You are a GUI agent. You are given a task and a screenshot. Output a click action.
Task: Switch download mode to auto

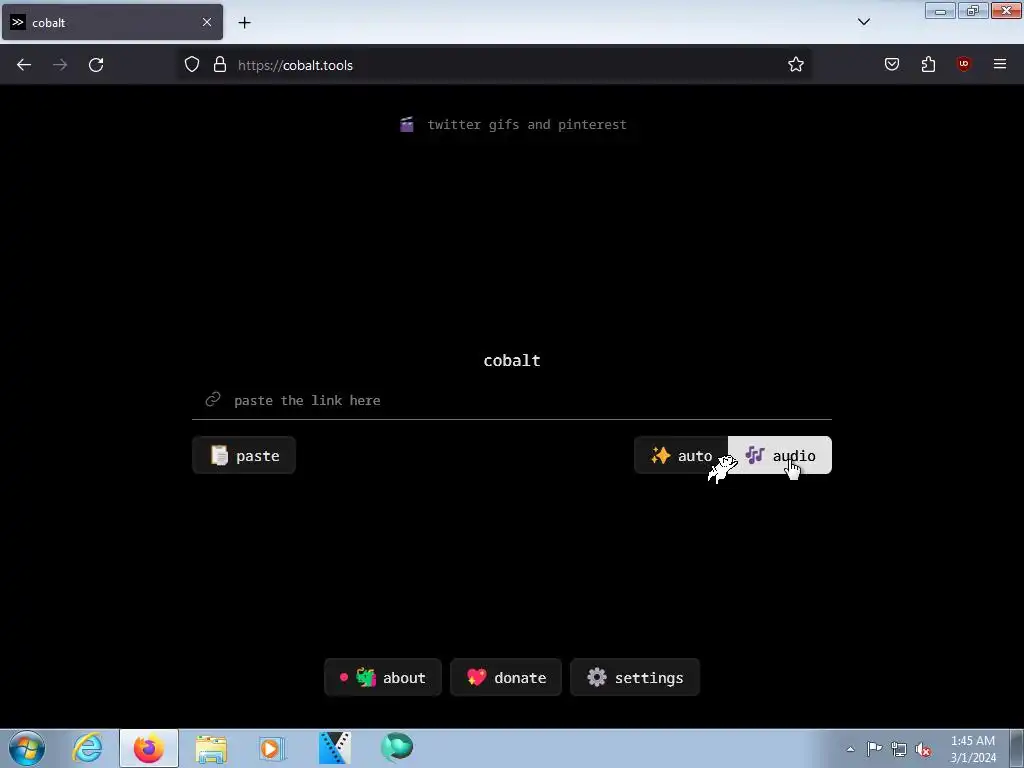(681, 455)
